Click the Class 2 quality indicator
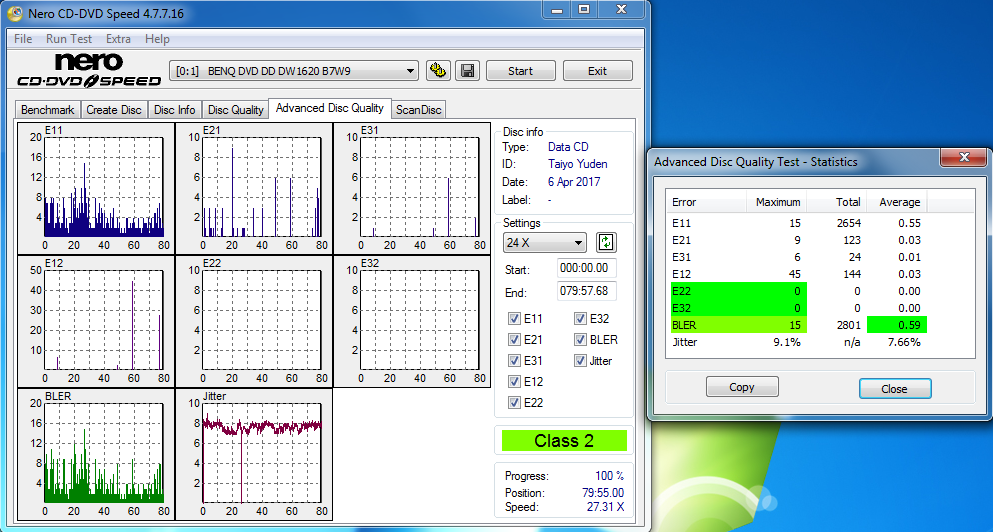This screenshot has width=993, height=532. tap(564, 441)
